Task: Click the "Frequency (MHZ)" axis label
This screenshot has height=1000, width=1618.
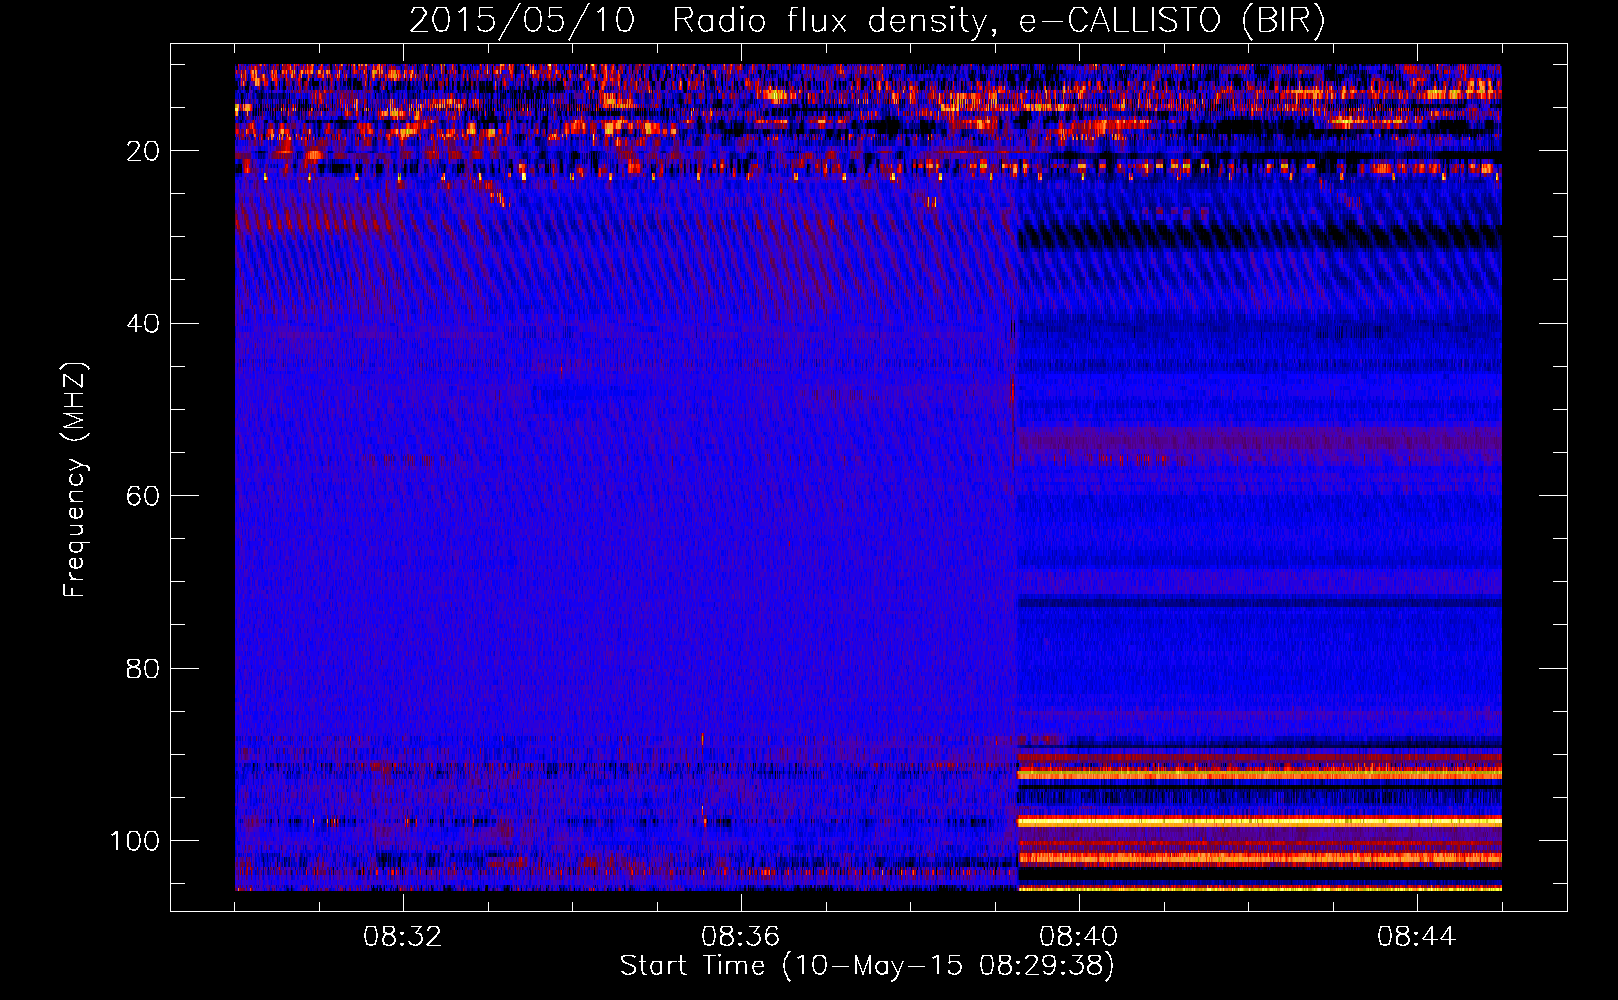Action: pos(75,480)
